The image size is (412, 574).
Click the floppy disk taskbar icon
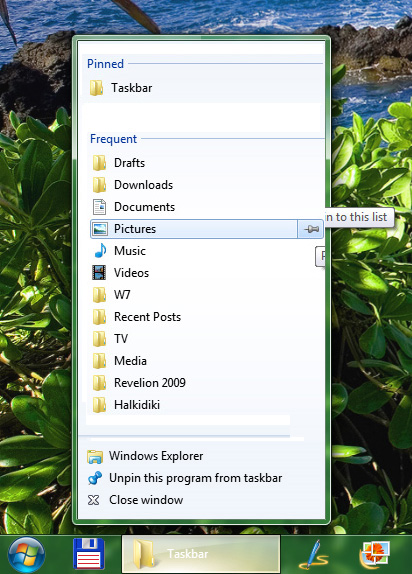[x=89, y=554]
